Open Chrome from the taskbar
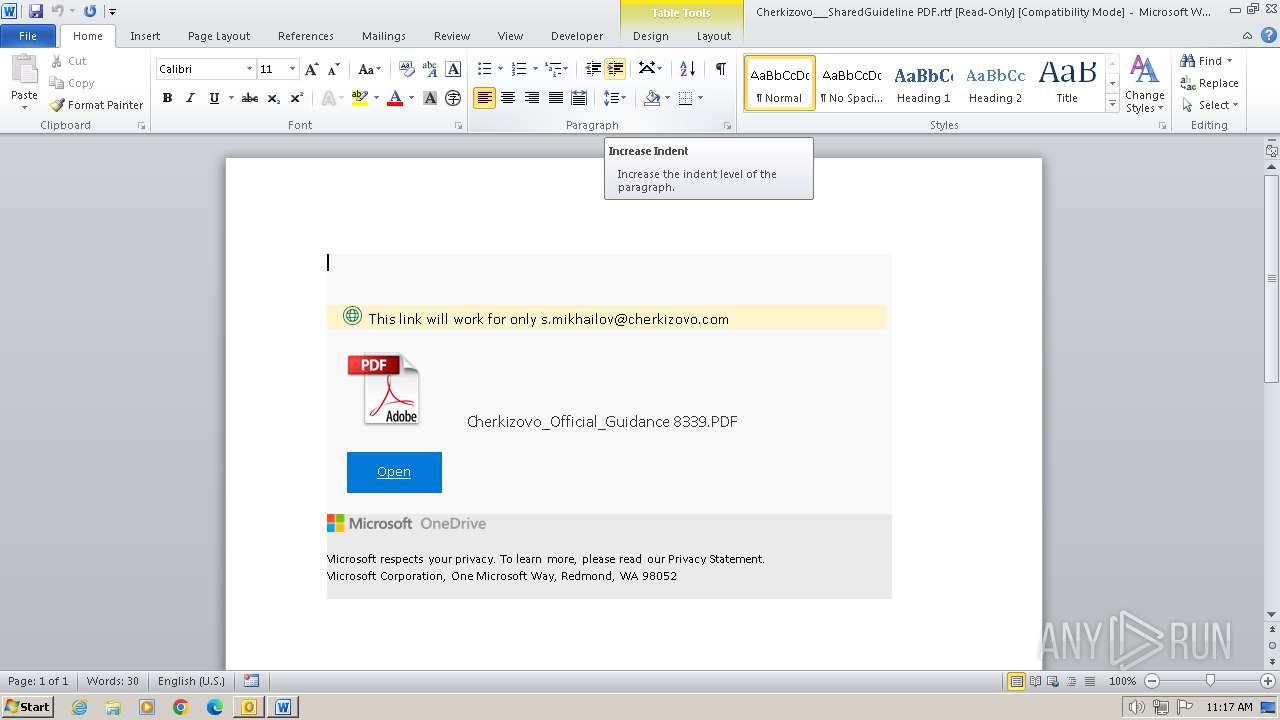The width and height of the screenshot is (1280, 720). pos(181,707)
